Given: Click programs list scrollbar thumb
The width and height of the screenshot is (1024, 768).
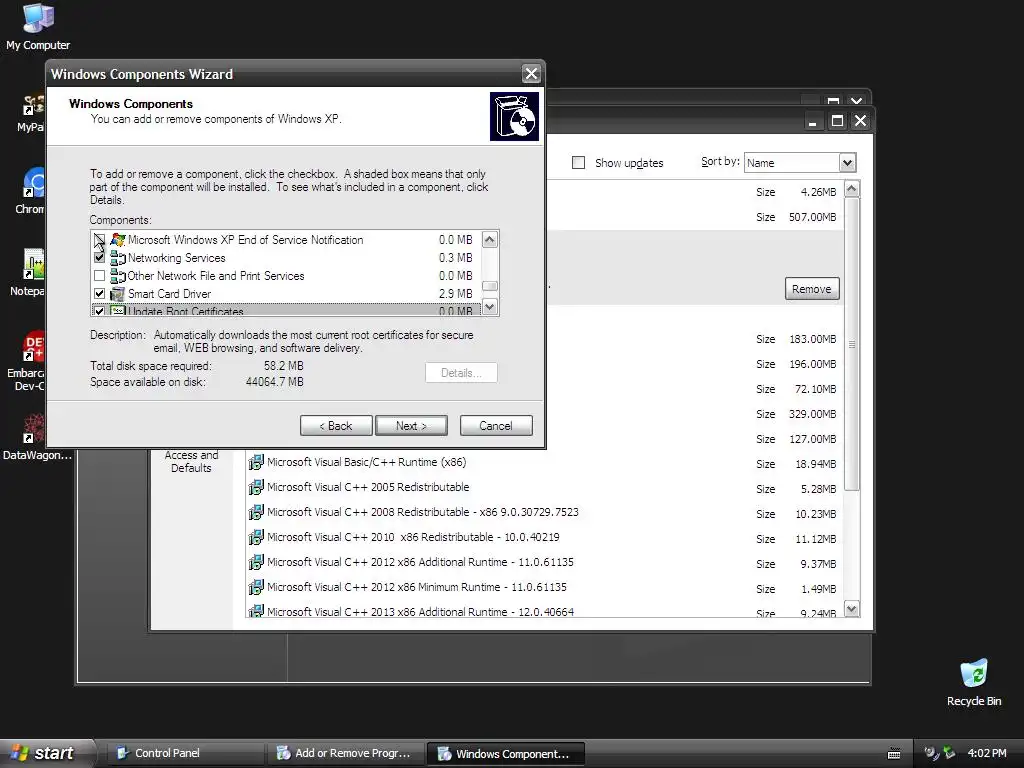Looking at the screenshot, I should 852,344.
